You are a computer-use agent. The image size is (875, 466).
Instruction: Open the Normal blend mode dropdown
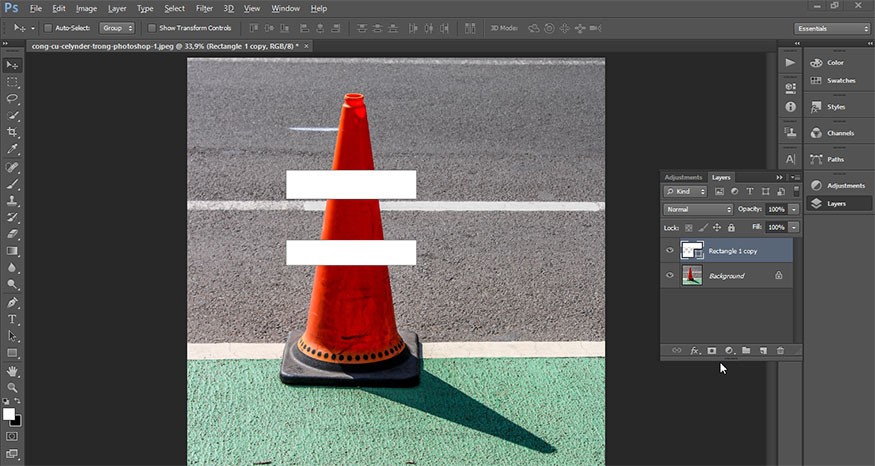(699, 209)
